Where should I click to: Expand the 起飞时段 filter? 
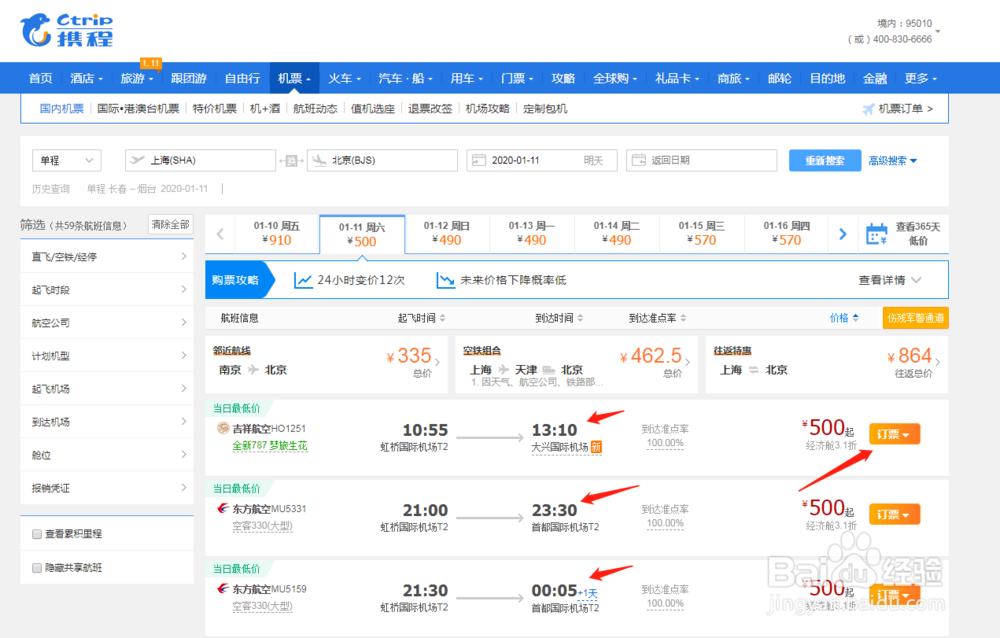coord(107,290)
